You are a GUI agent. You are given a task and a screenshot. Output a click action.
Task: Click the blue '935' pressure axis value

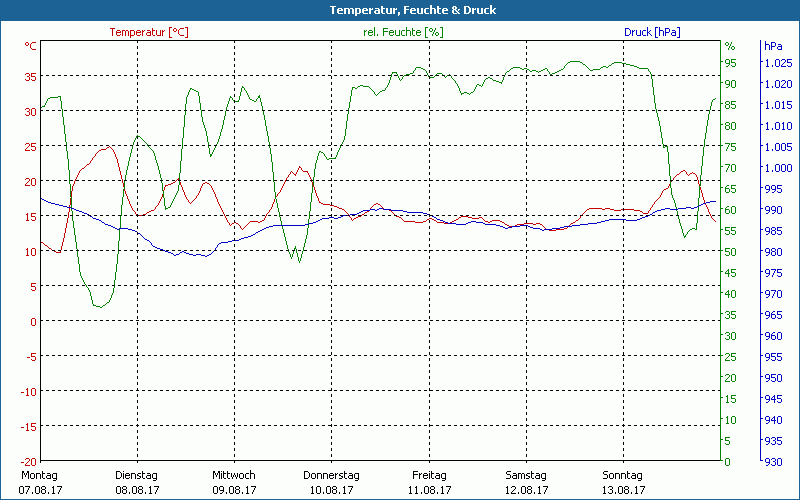[x=773, y=441]
